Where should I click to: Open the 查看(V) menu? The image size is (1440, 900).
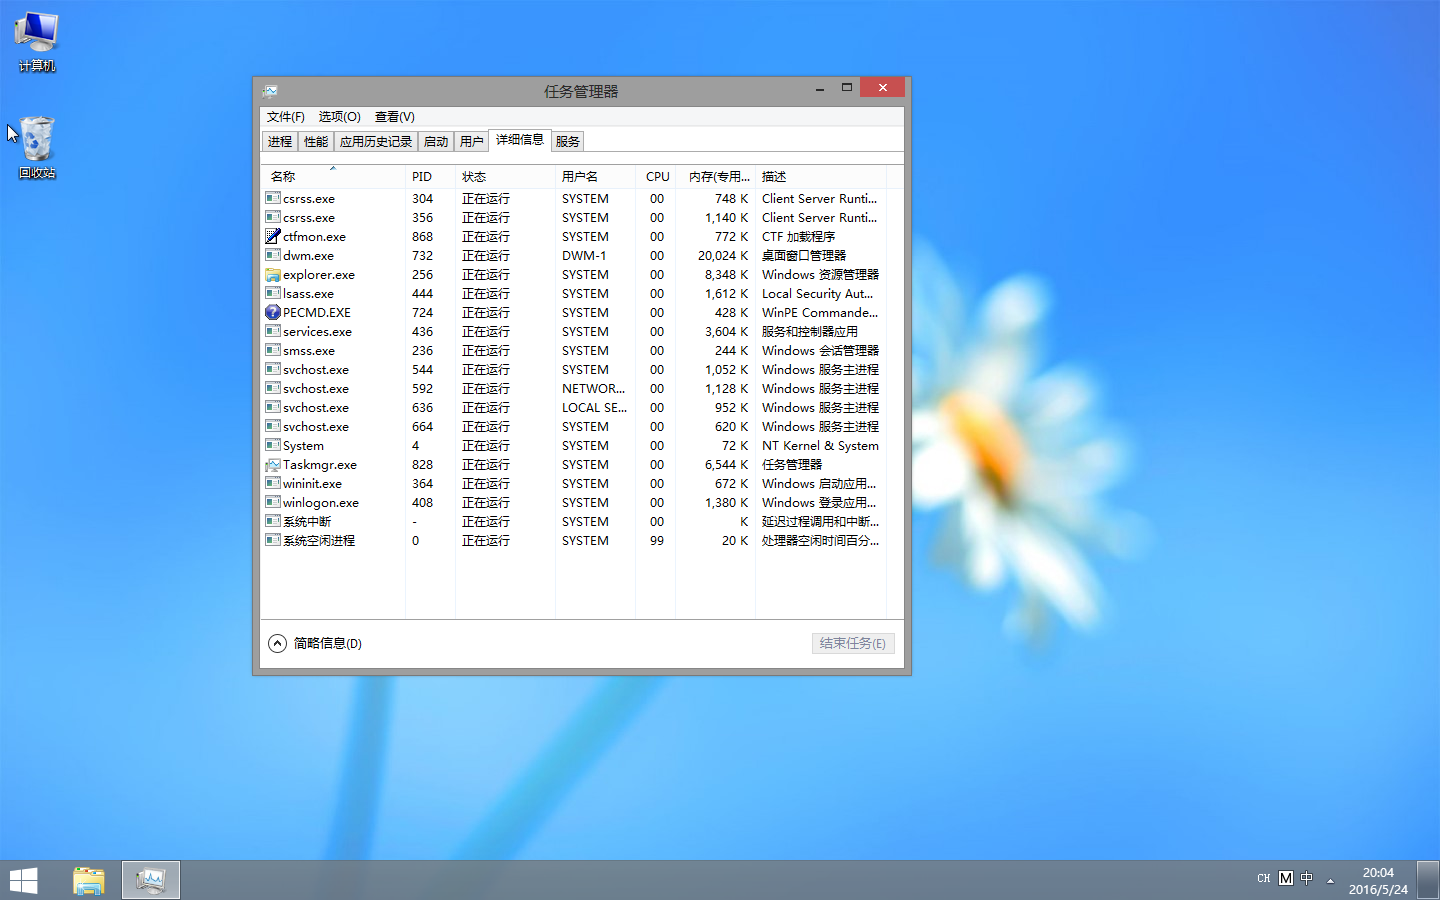click(395, 117)
